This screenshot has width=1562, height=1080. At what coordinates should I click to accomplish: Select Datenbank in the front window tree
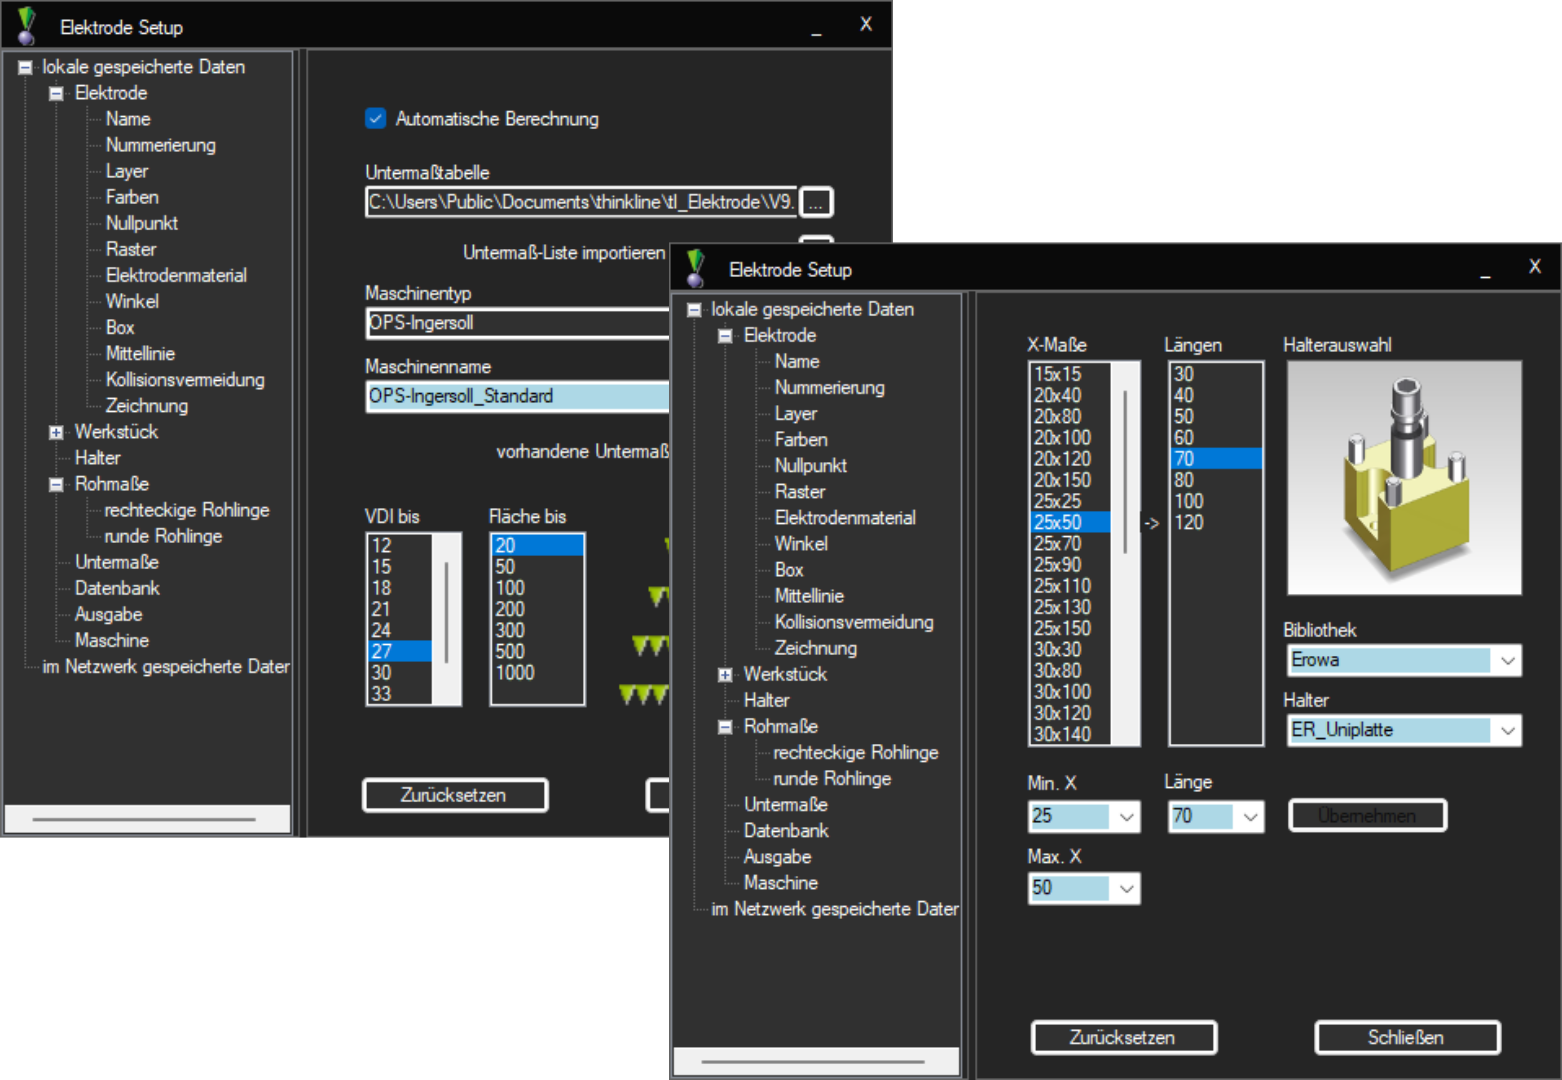tap(786, 830)
